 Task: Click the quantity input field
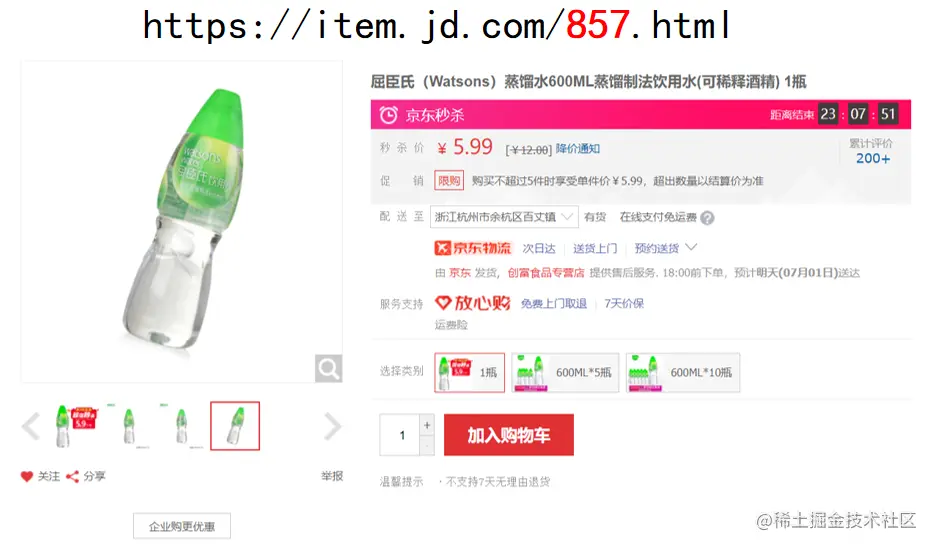click(400, 435)
